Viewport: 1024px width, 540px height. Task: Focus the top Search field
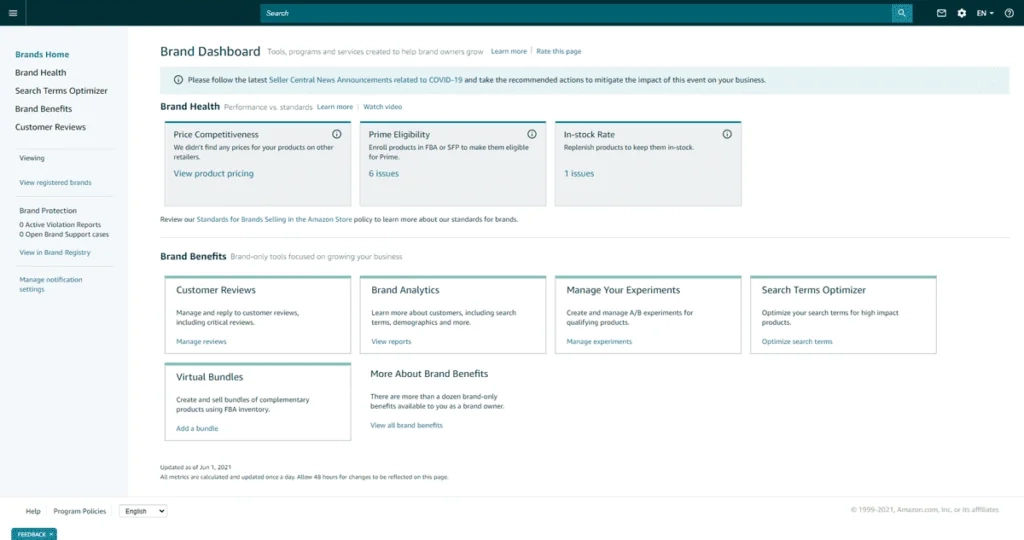tap(576, 13)
